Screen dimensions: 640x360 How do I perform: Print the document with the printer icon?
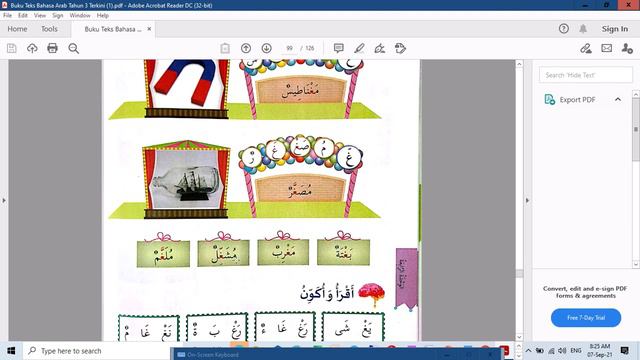click(52, 48)
